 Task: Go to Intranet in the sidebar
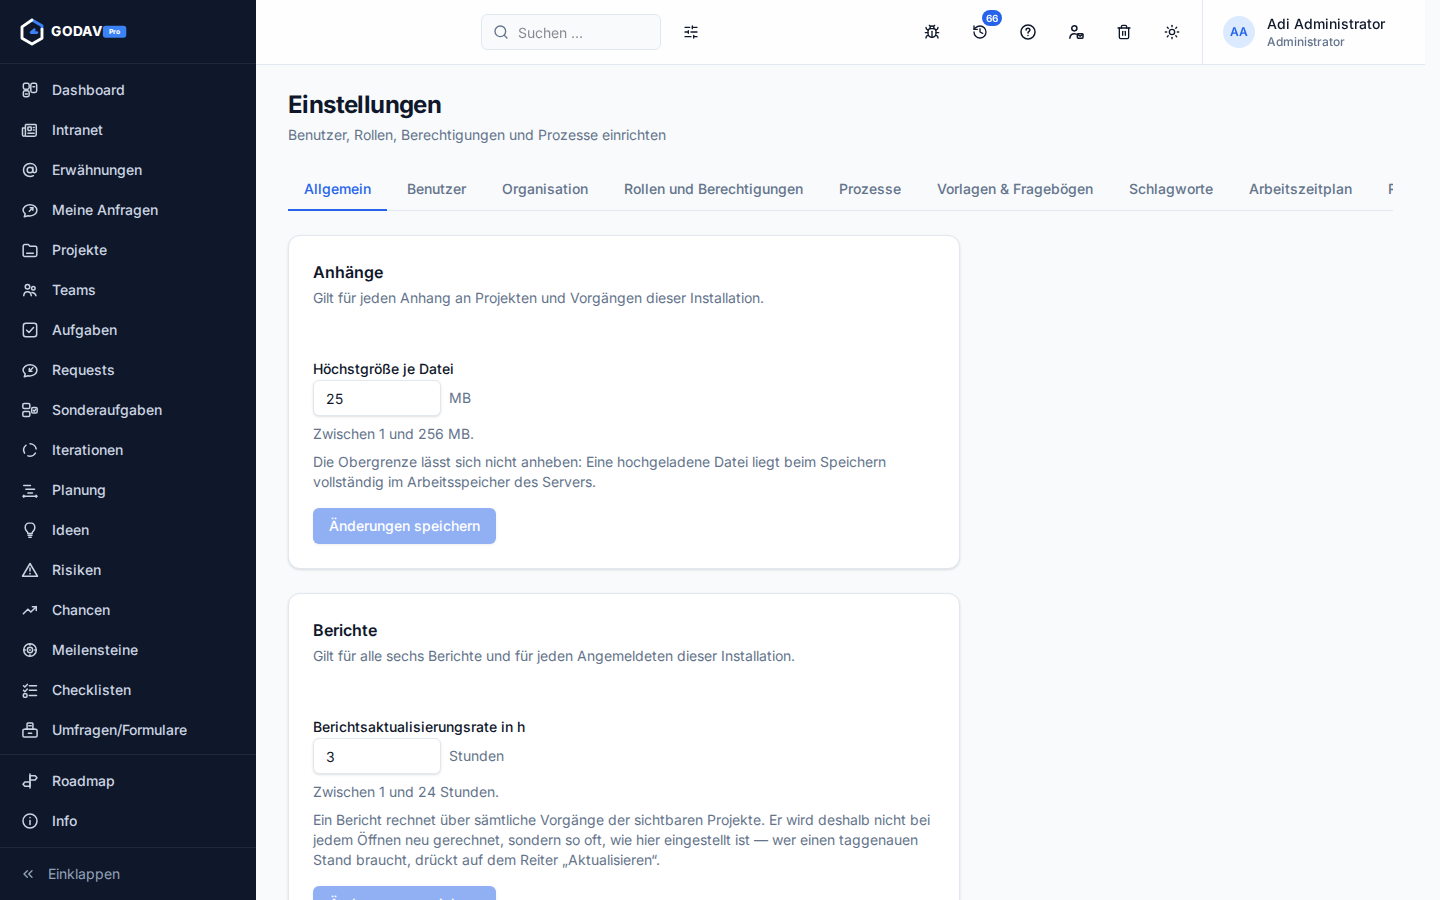tap(128, 130)
